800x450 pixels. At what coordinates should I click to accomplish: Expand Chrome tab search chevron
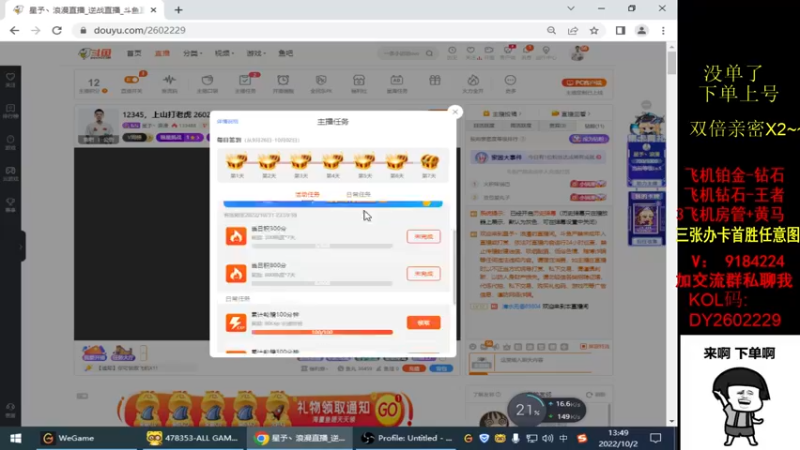tap(571, 9)
